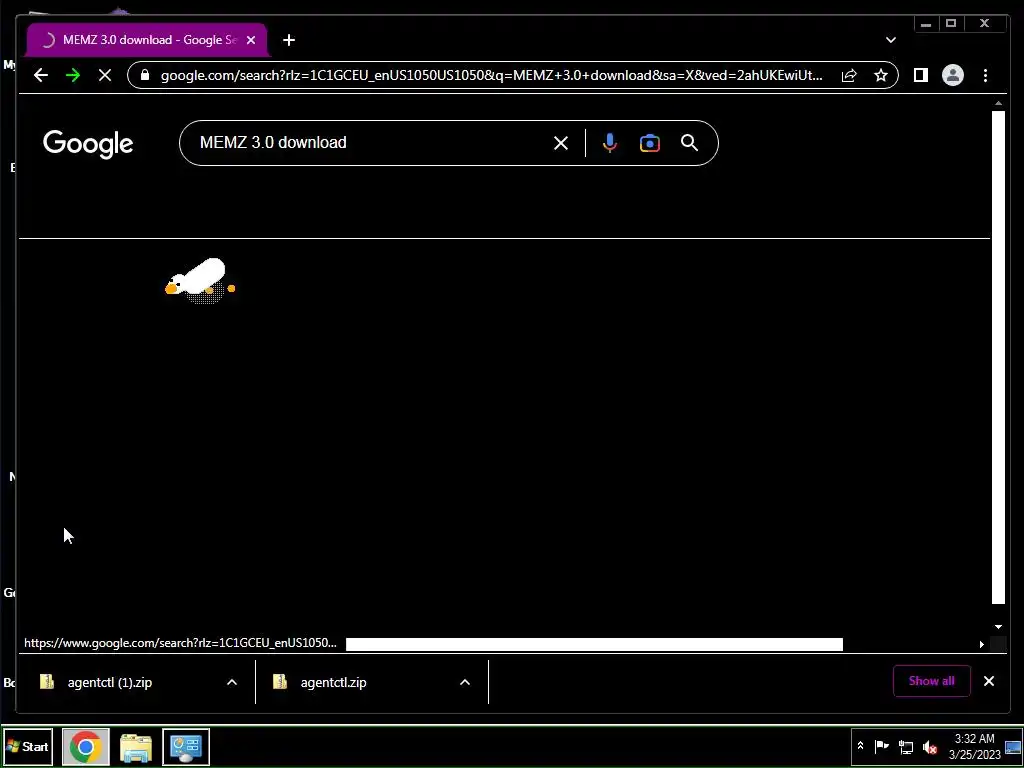
Task: Click the scroll right arrow
Action: [x=981, y=645]
